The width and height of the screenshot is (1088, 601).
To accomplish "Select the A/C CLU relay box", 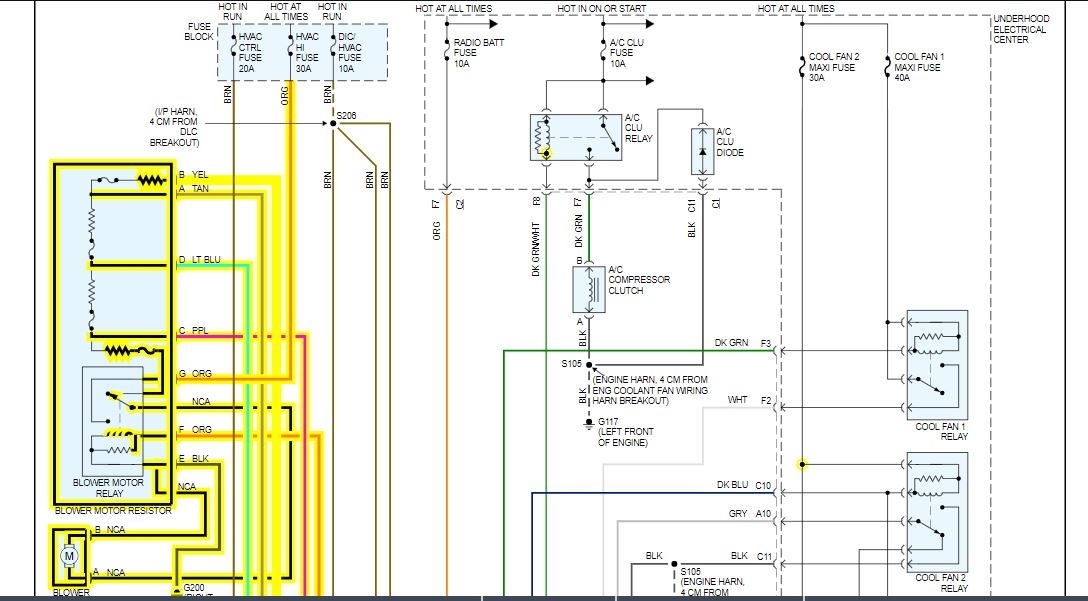I will (576, 137).
